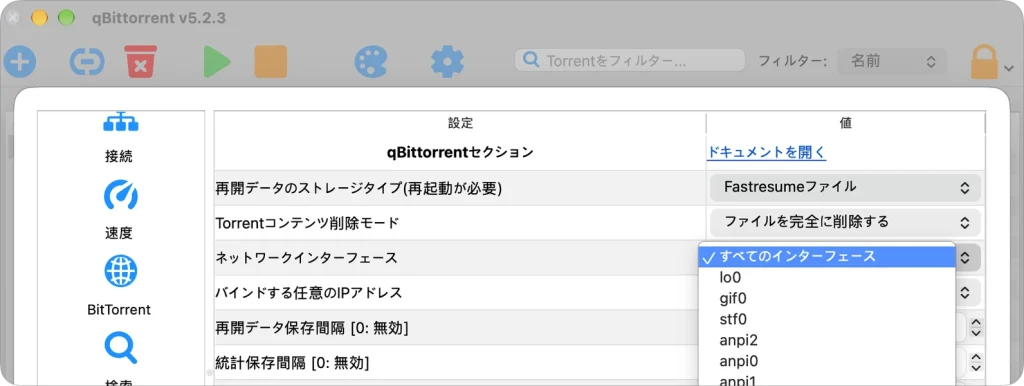Click the バインドする任意のIPアドレス label
Screen dimensions: 1024x386
click(x=308, y=293)
